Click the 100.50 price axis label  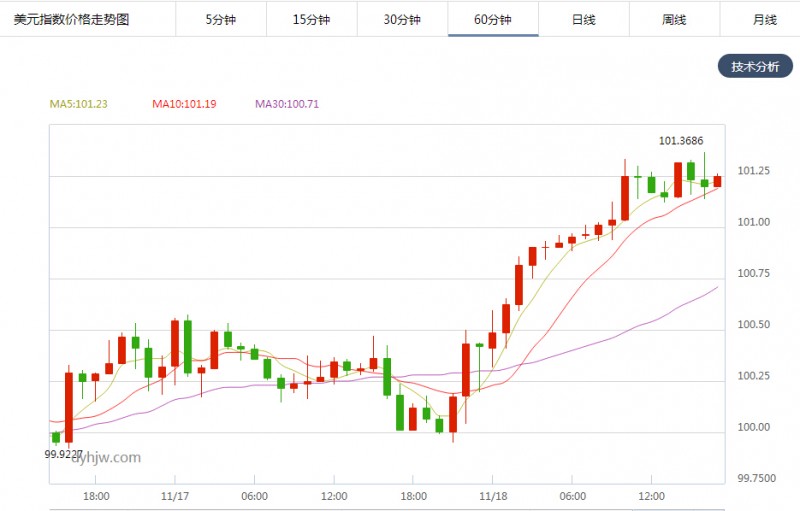click(754, 325)
